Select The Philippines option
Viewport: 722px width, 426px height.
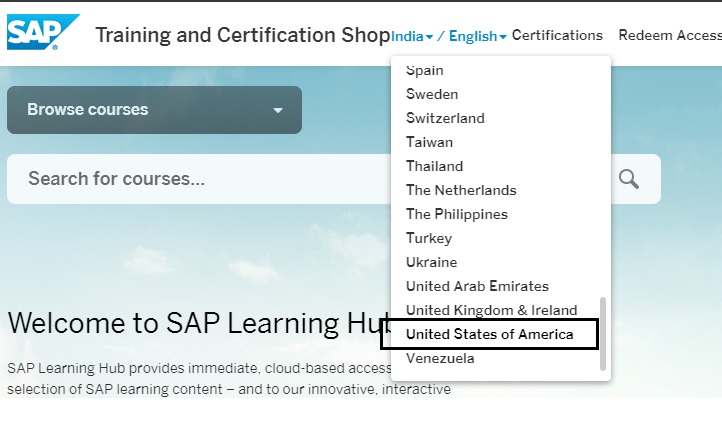456,214
